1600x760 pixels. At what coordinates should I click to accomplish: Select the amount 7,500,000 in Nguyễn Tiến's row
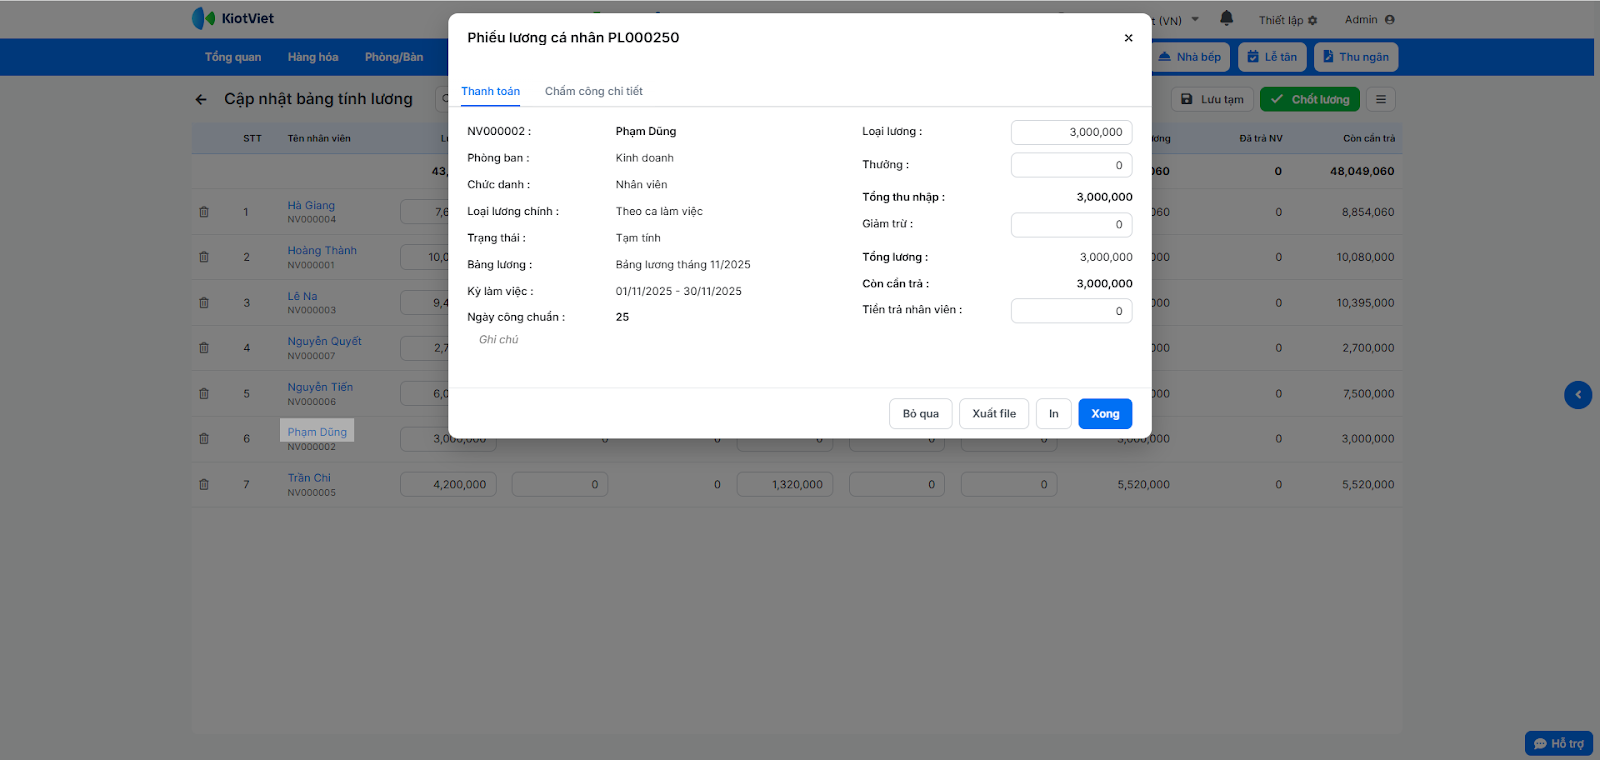1368,394
